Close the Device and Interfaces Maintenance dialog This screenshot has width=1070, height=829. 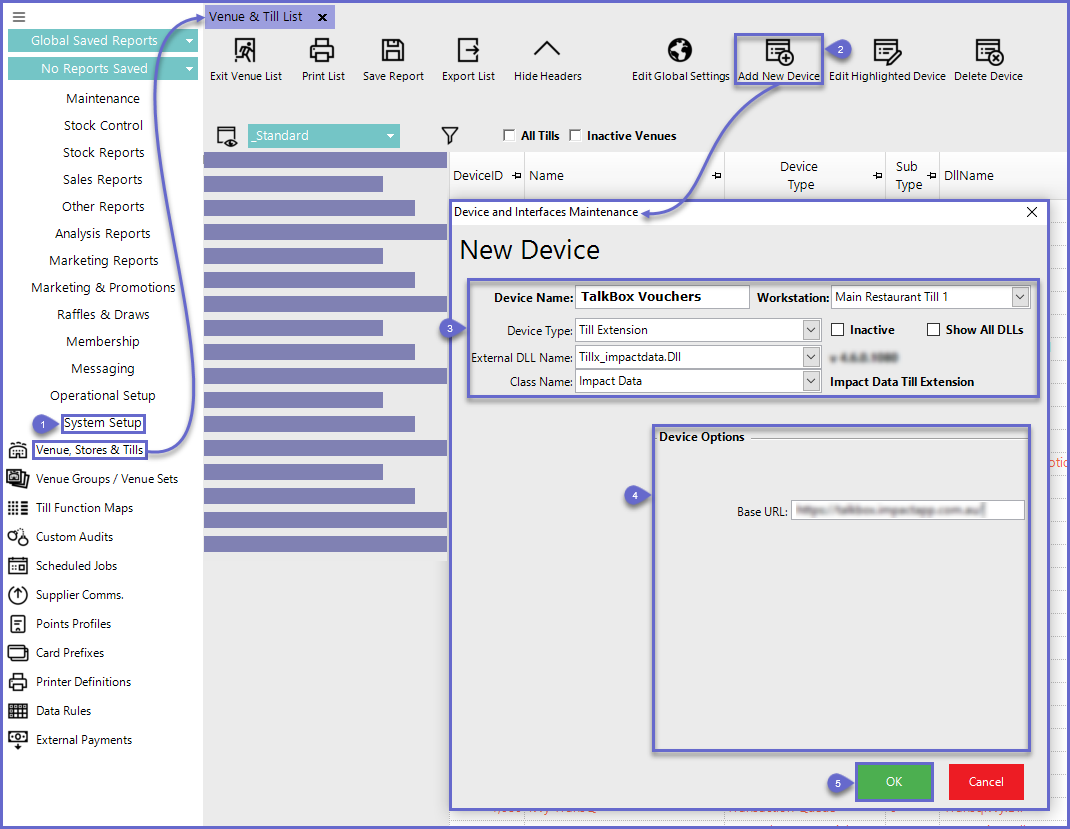tap(1032, 212)
